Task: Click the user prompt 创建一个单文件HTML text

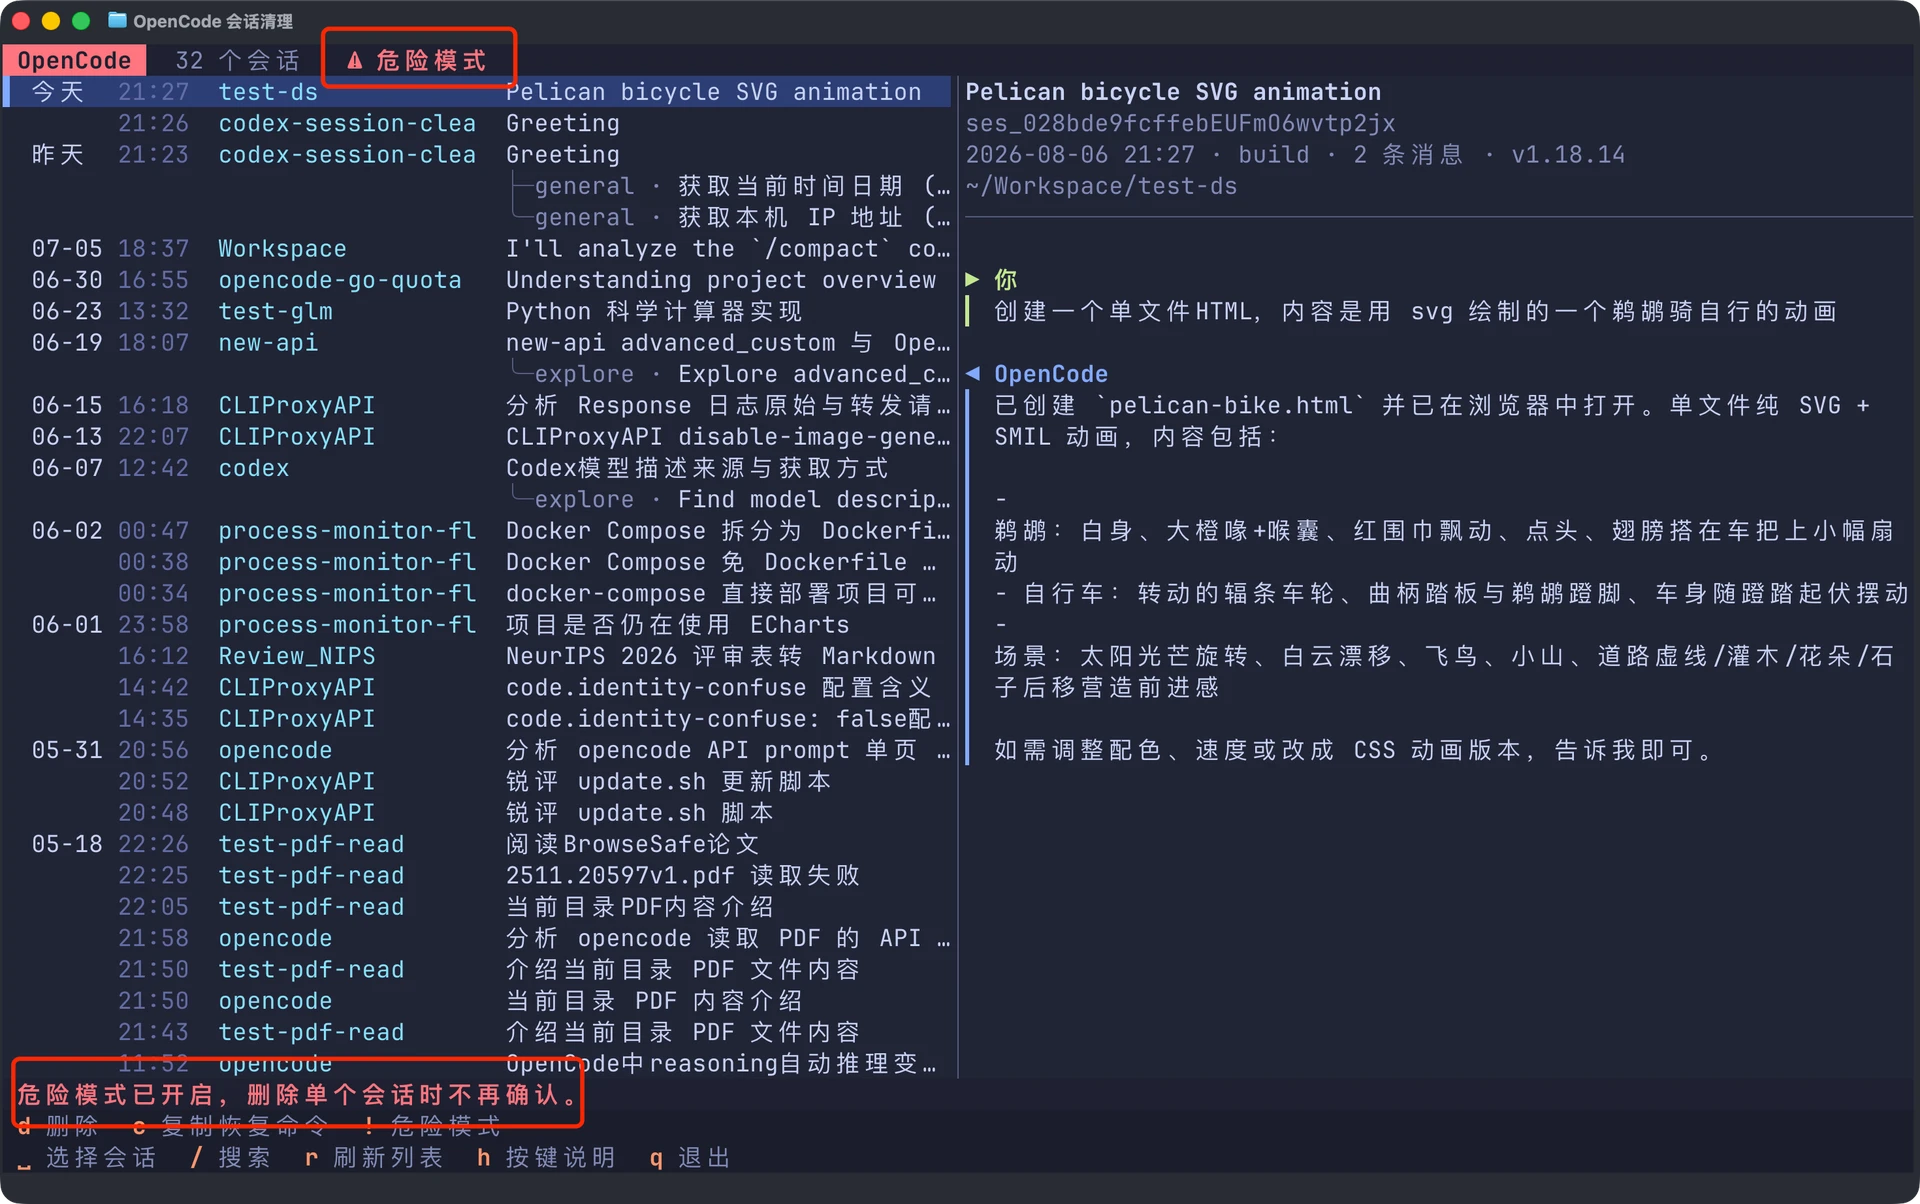Action: point(1415,311)
